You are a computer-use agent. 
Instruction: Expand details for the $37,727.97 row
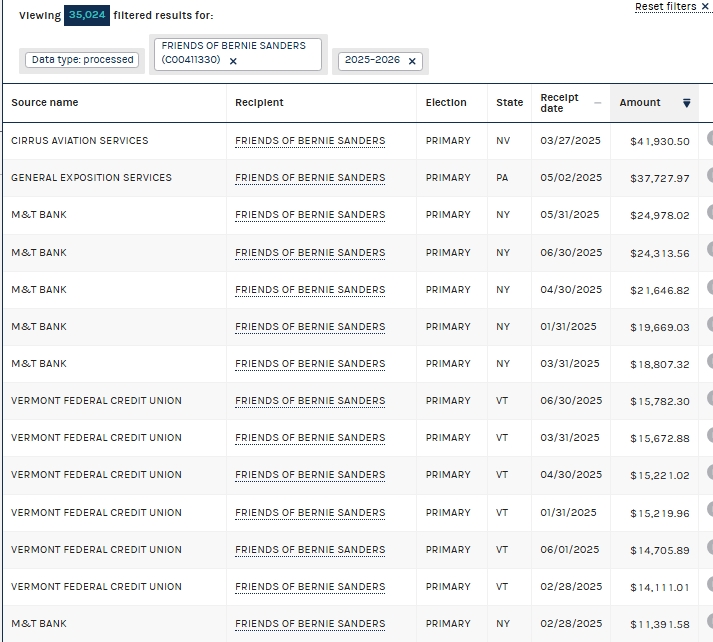tap(710, 175)
